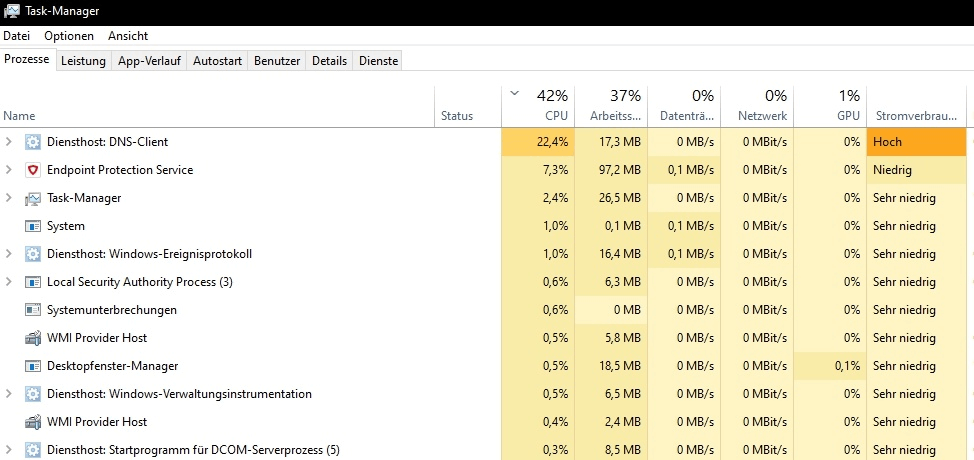974x460 pixels.
Task: Click the Windows-Verwaltungsinstrumentation gear icon
Action: click(x=32, y=394)
